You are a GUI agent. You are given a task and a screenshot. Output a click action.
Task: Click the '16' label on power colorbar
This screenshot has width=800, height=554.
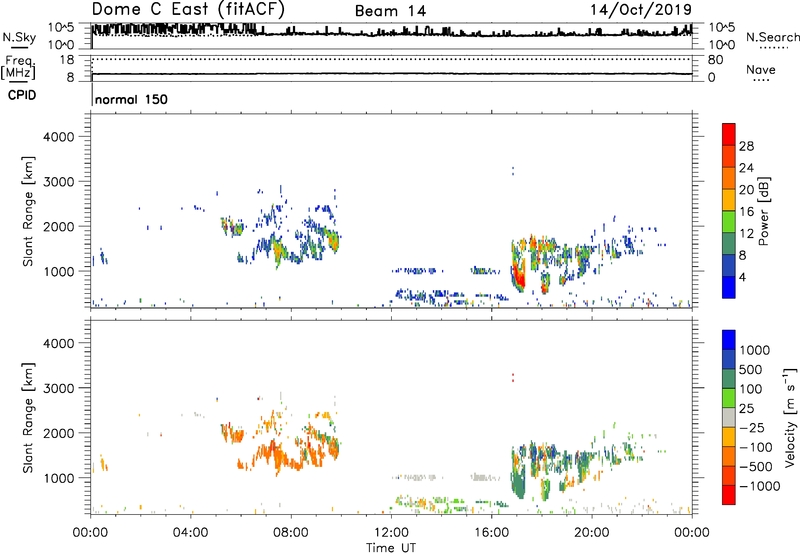tap(746, 212)
